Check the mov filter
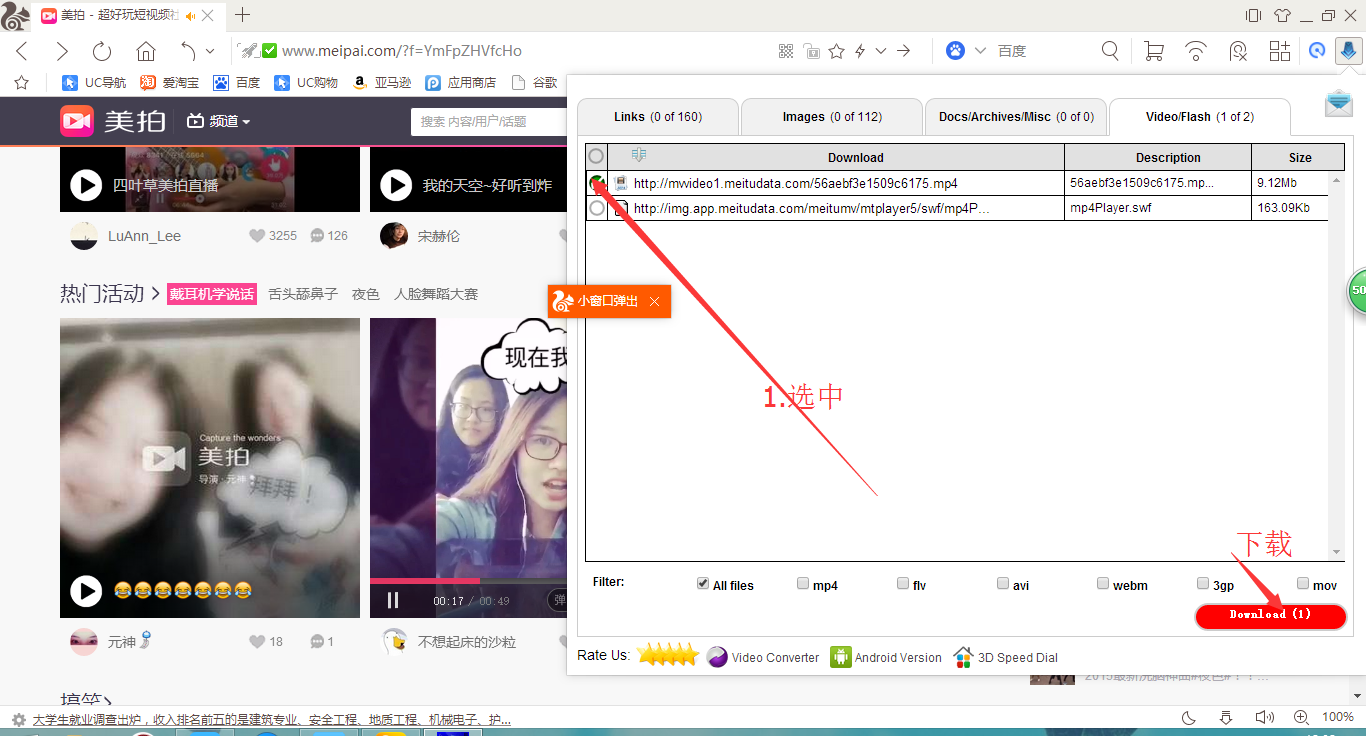This screenshot has width=1366, height=736. 1302,584
